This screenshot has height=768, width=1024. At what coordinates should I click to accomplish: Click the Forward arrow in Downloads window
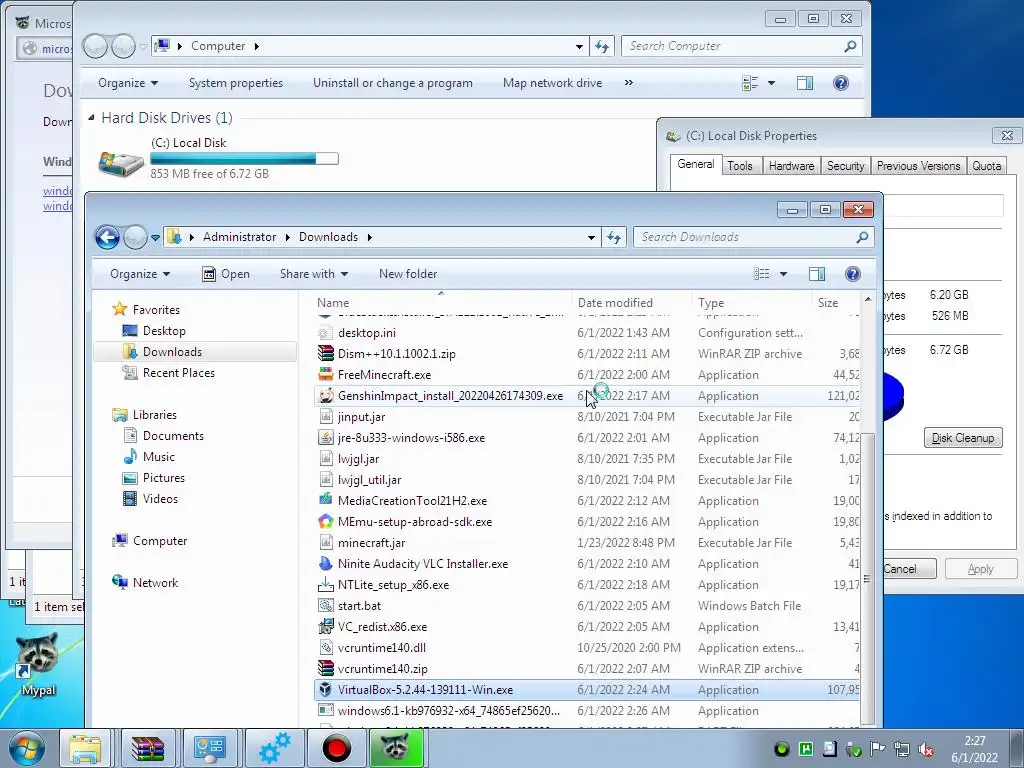(135, 237)
